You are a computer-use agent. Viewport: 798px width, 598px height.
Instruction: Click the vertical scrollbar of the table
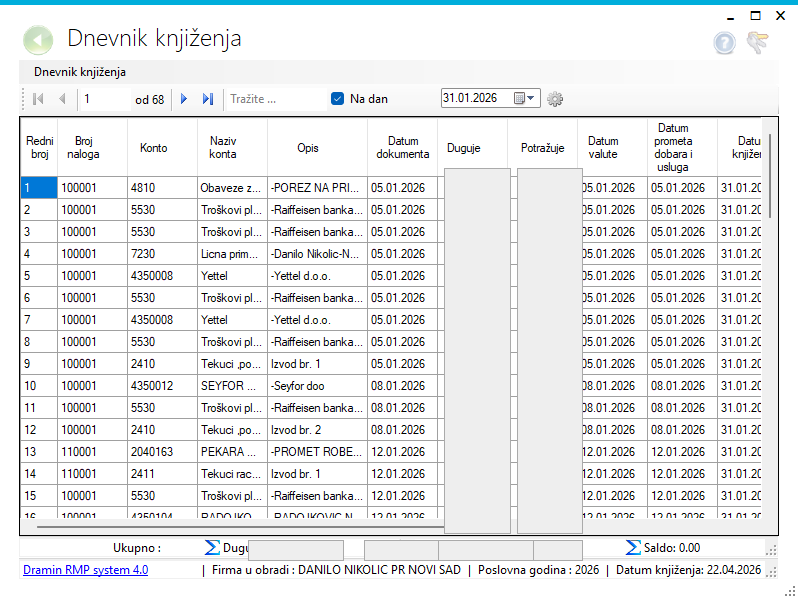[770, 176]
